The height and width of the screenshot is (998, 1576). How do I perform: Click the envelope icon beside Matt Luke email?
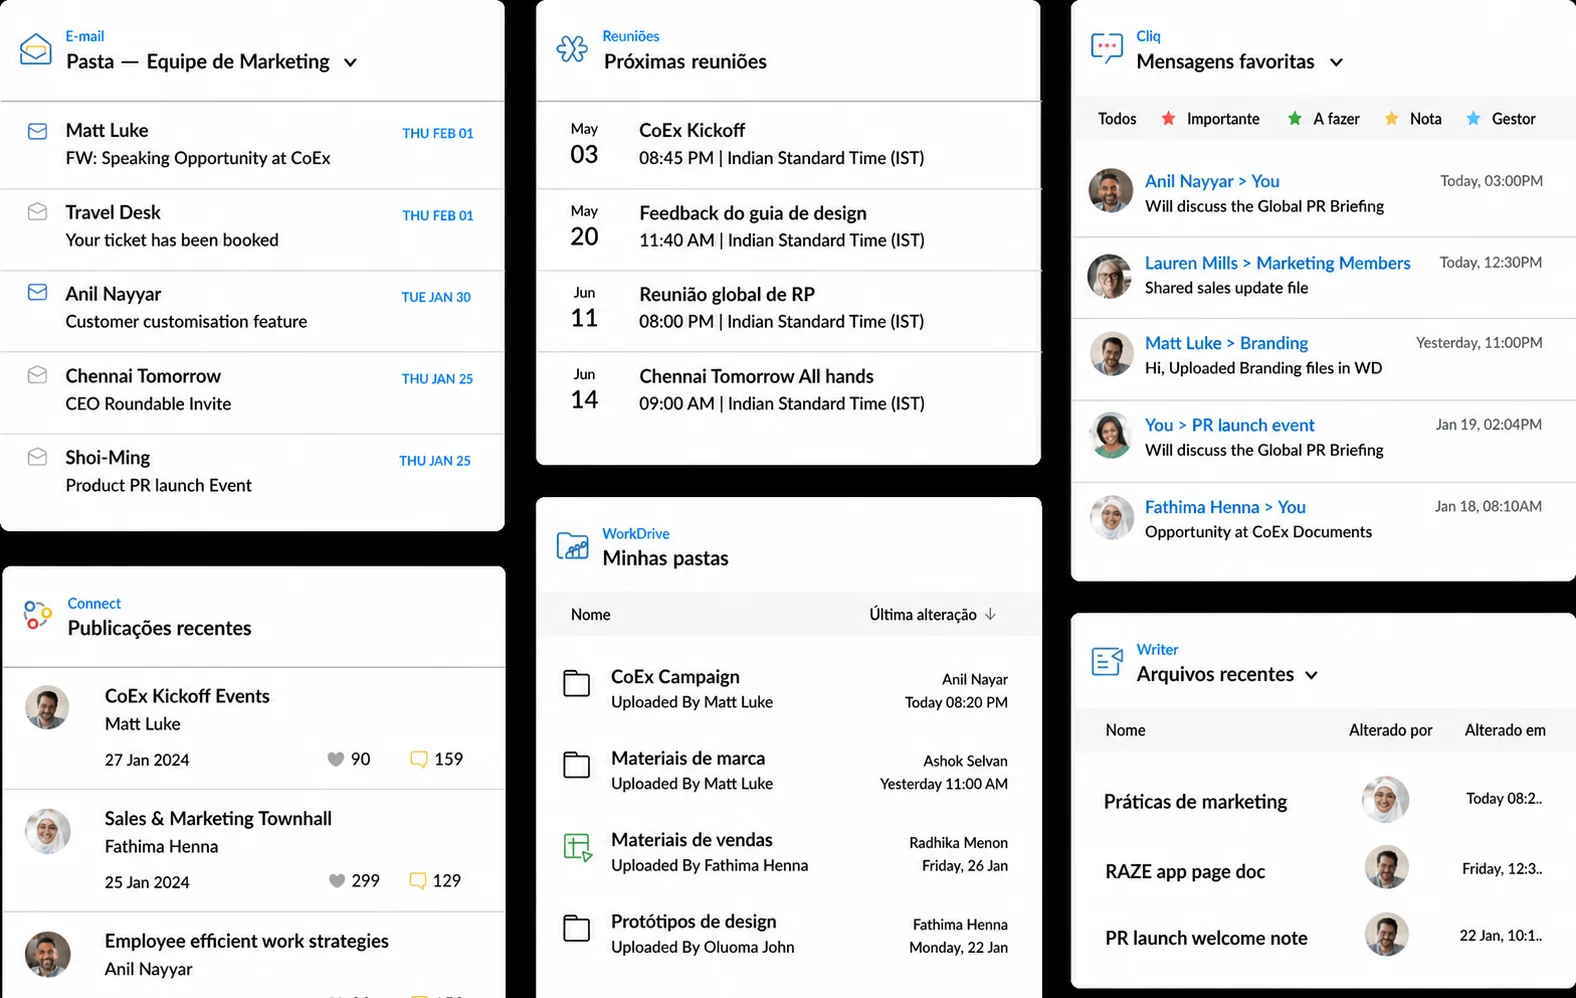pos(37,131)
